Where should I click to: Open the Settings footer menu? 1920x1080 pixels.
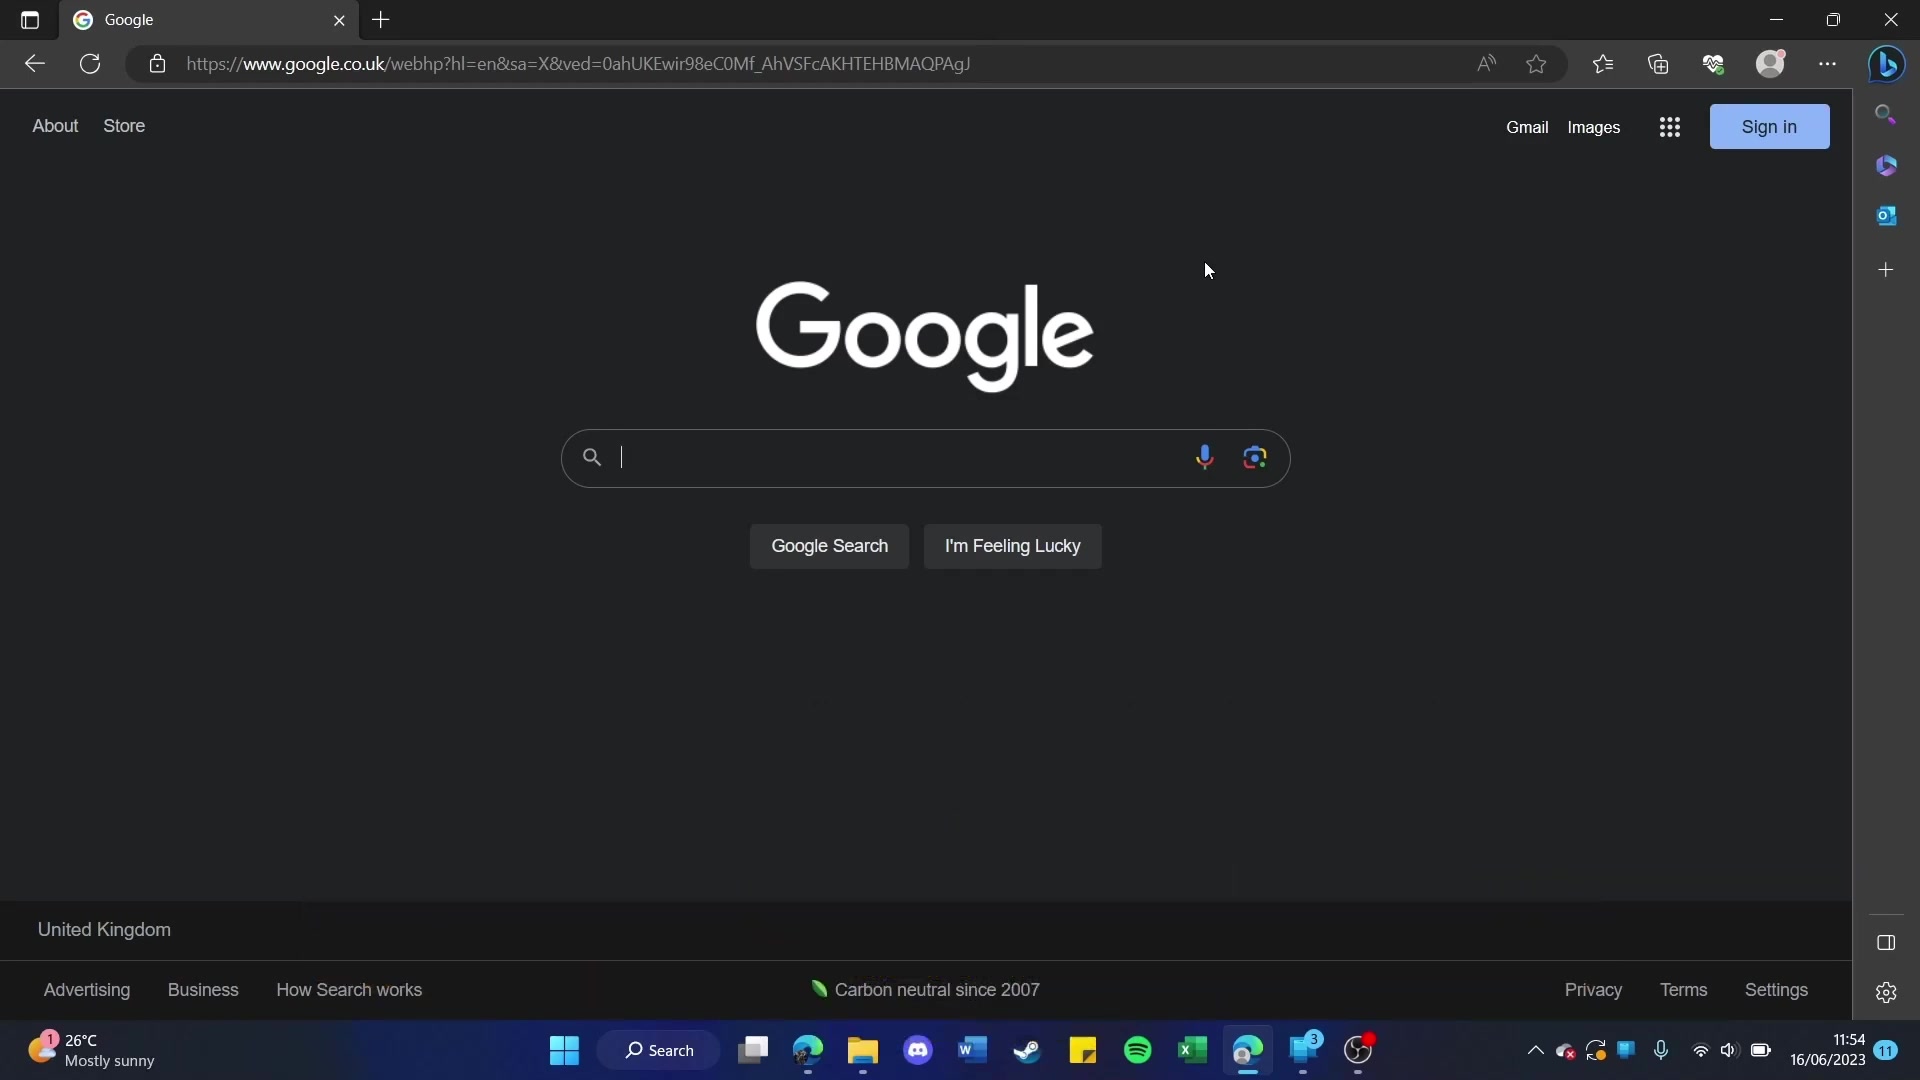[x=1776, y=990]
